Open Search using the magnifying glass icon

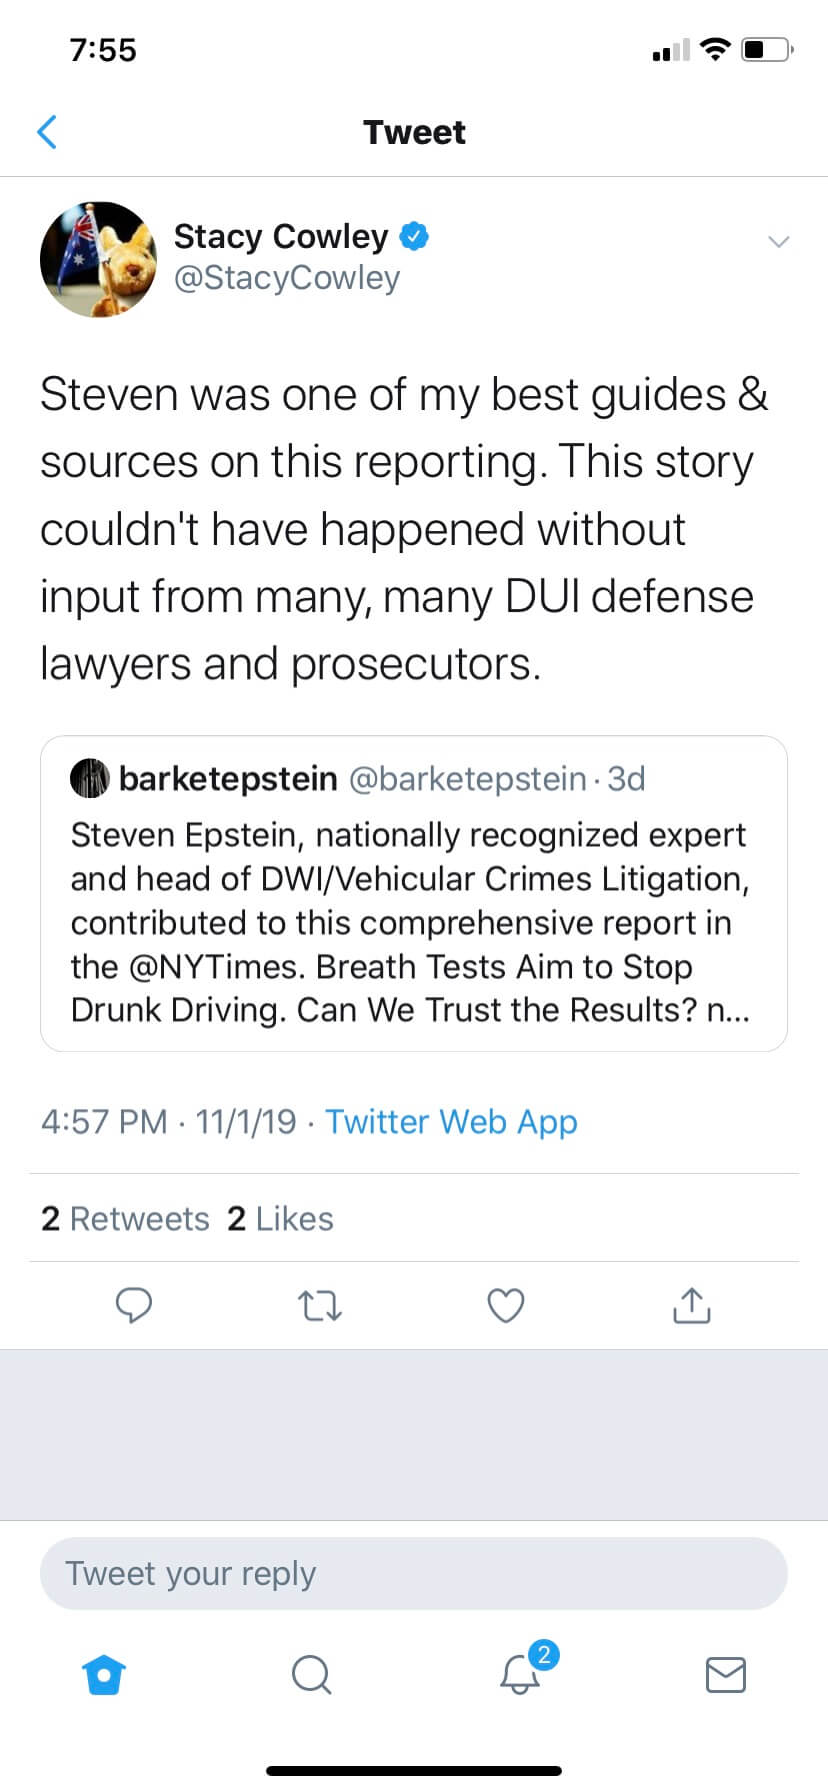tap(311, 1675)
